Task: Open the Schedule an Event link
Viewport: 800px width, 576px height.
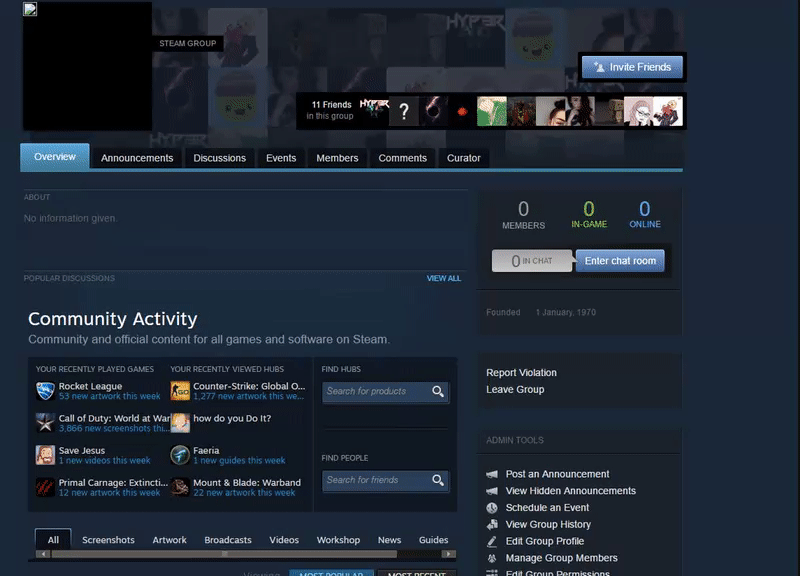Action: 547,508
